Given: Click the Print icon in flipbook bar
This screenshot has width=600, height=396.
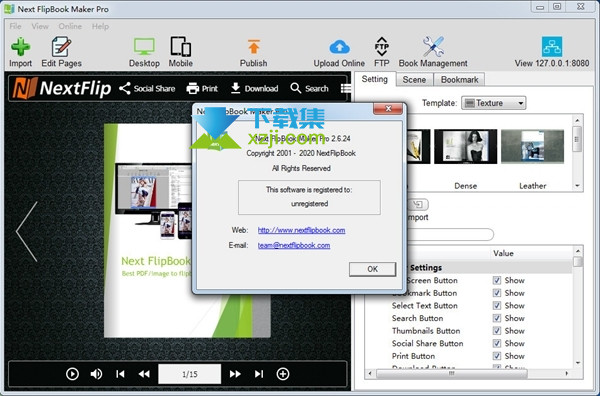Looking at the screenshot, I should click(192, 88).
